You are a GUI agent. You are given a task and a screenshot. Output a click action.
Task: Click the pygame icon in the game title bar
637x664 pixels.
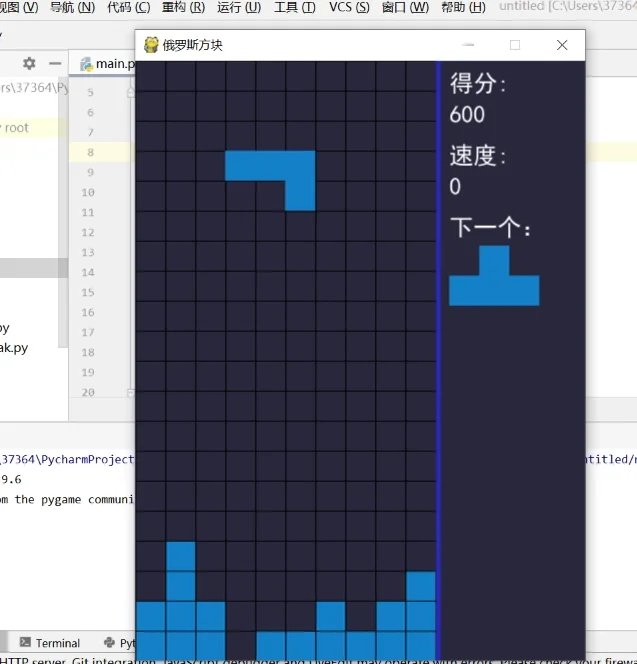point(151,45)
